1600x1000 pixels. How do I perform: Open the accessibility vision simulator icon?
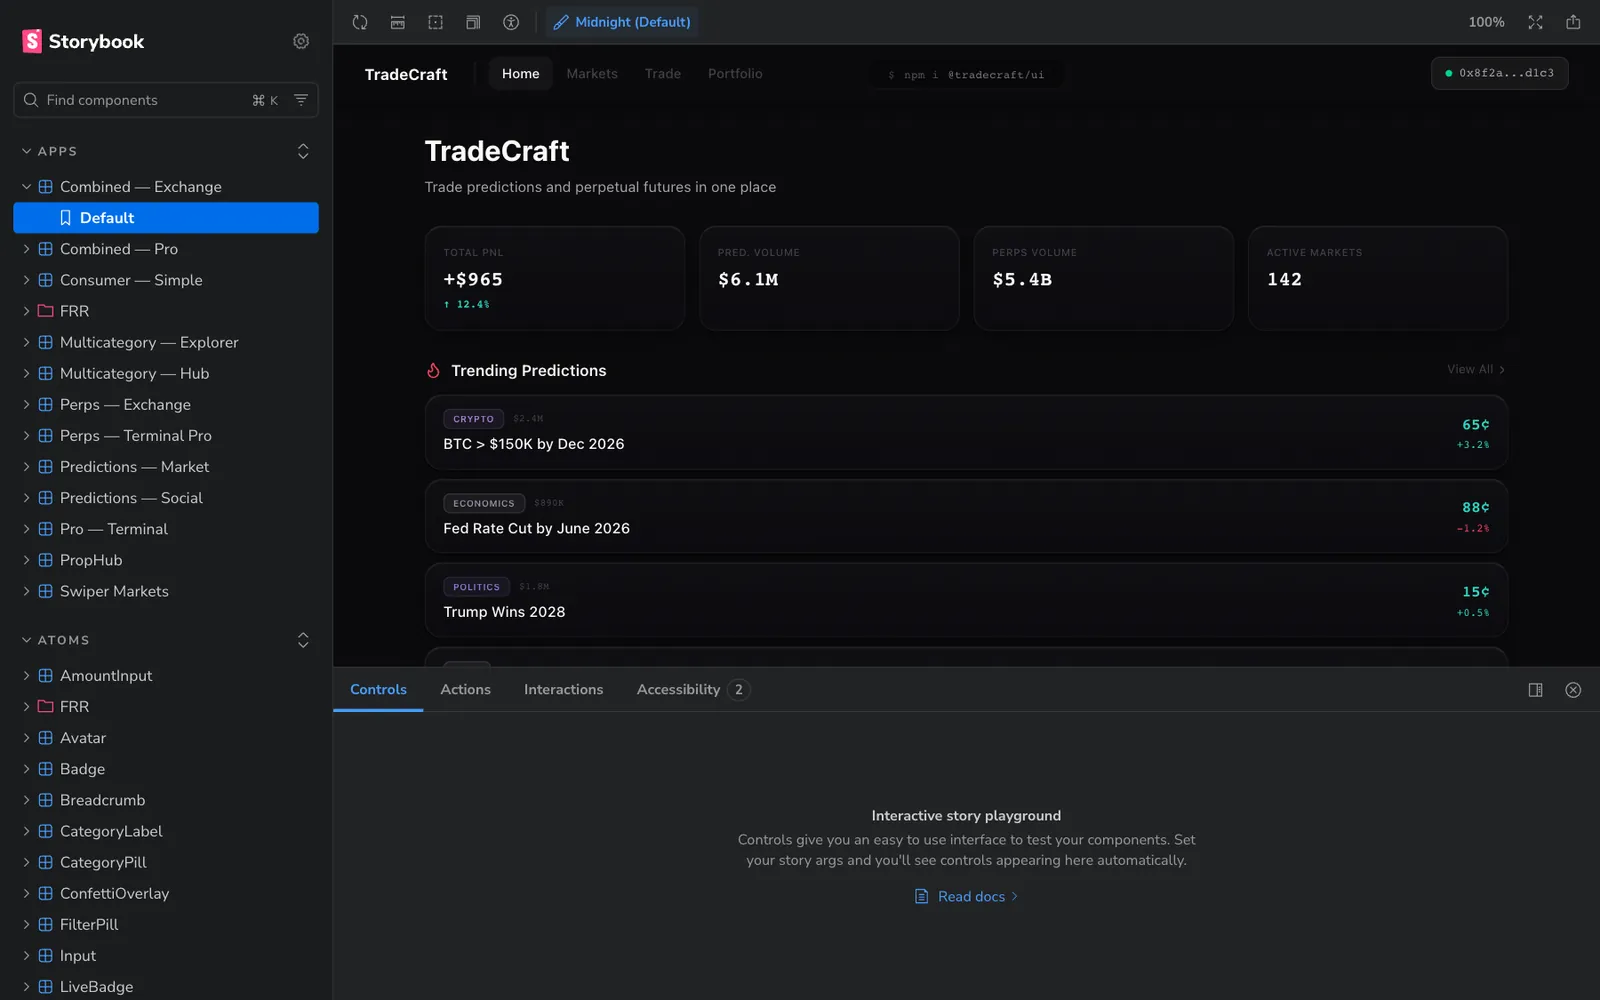(511, 22)
